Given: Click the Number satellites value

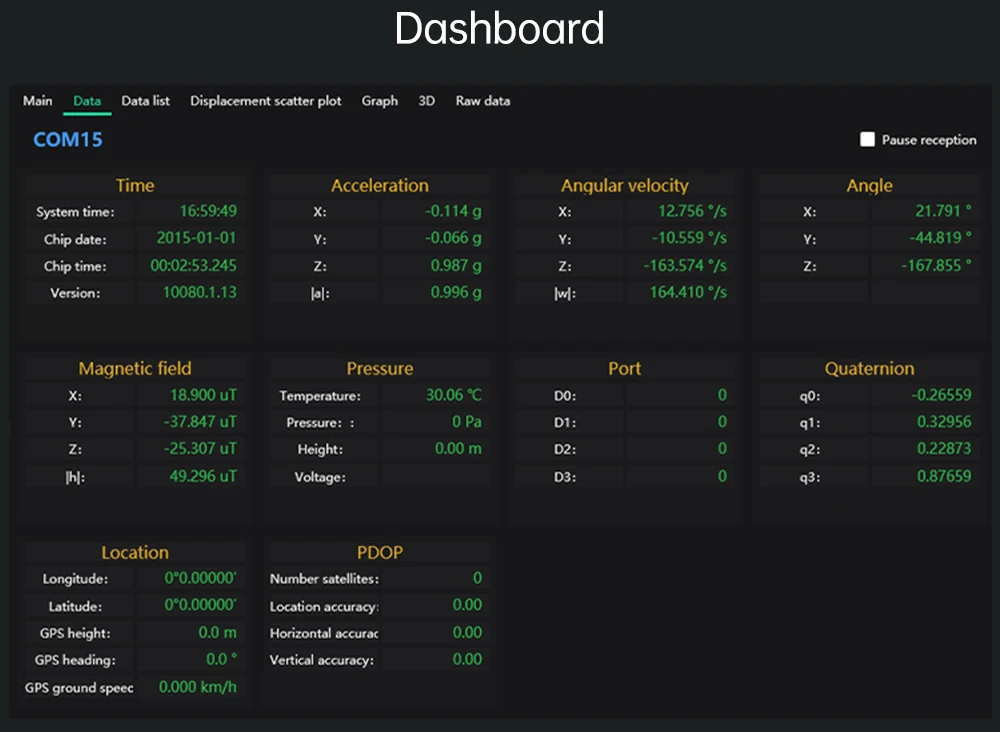Looking at the screenshot, I should tap(435, 578).
